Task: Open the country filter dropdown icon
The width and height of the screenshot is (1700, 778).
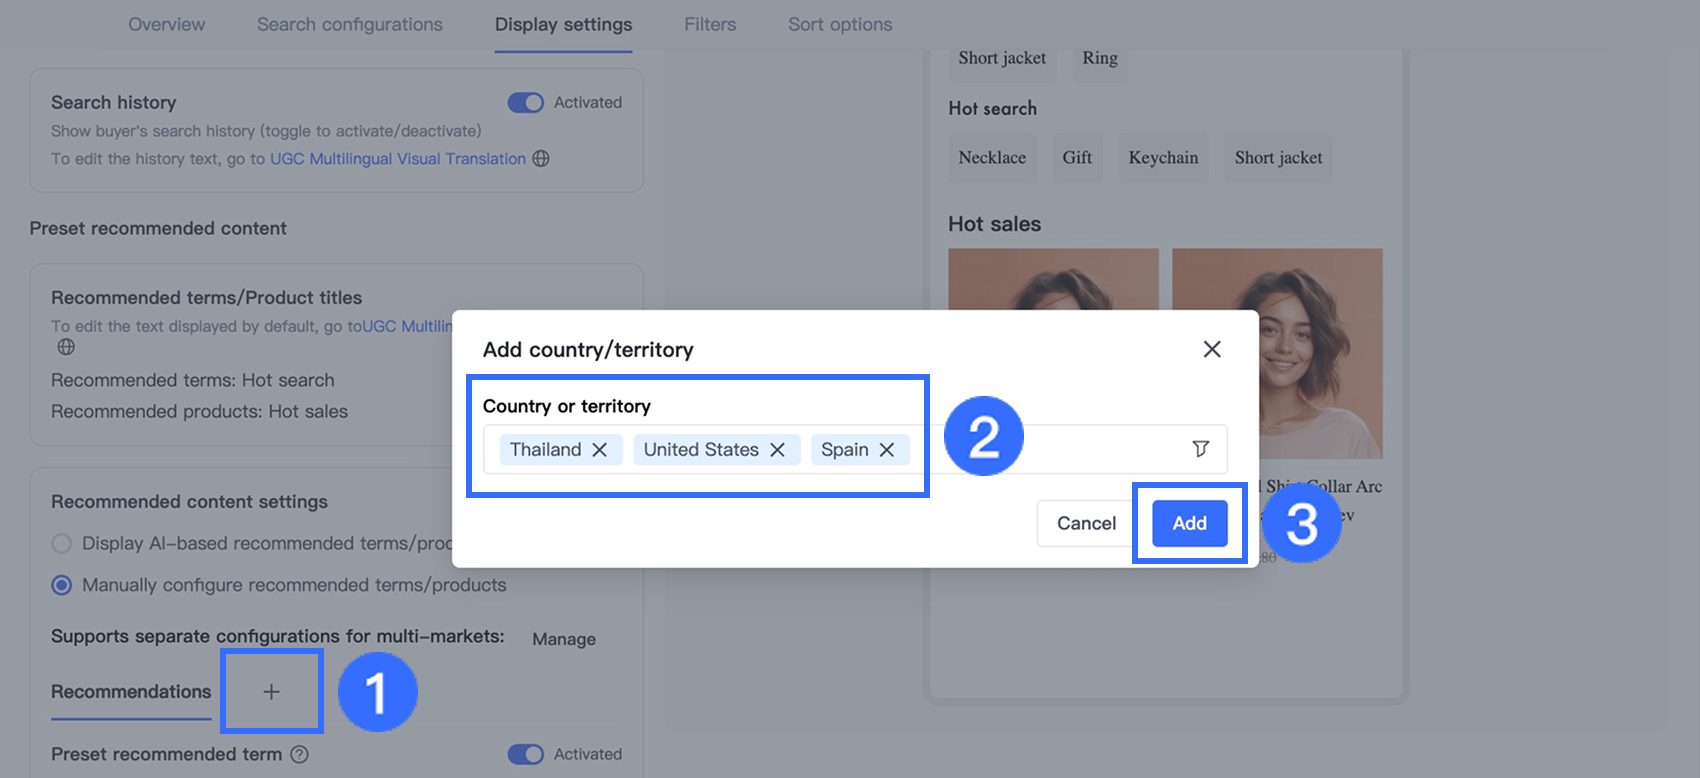Action: point(1201,449)
